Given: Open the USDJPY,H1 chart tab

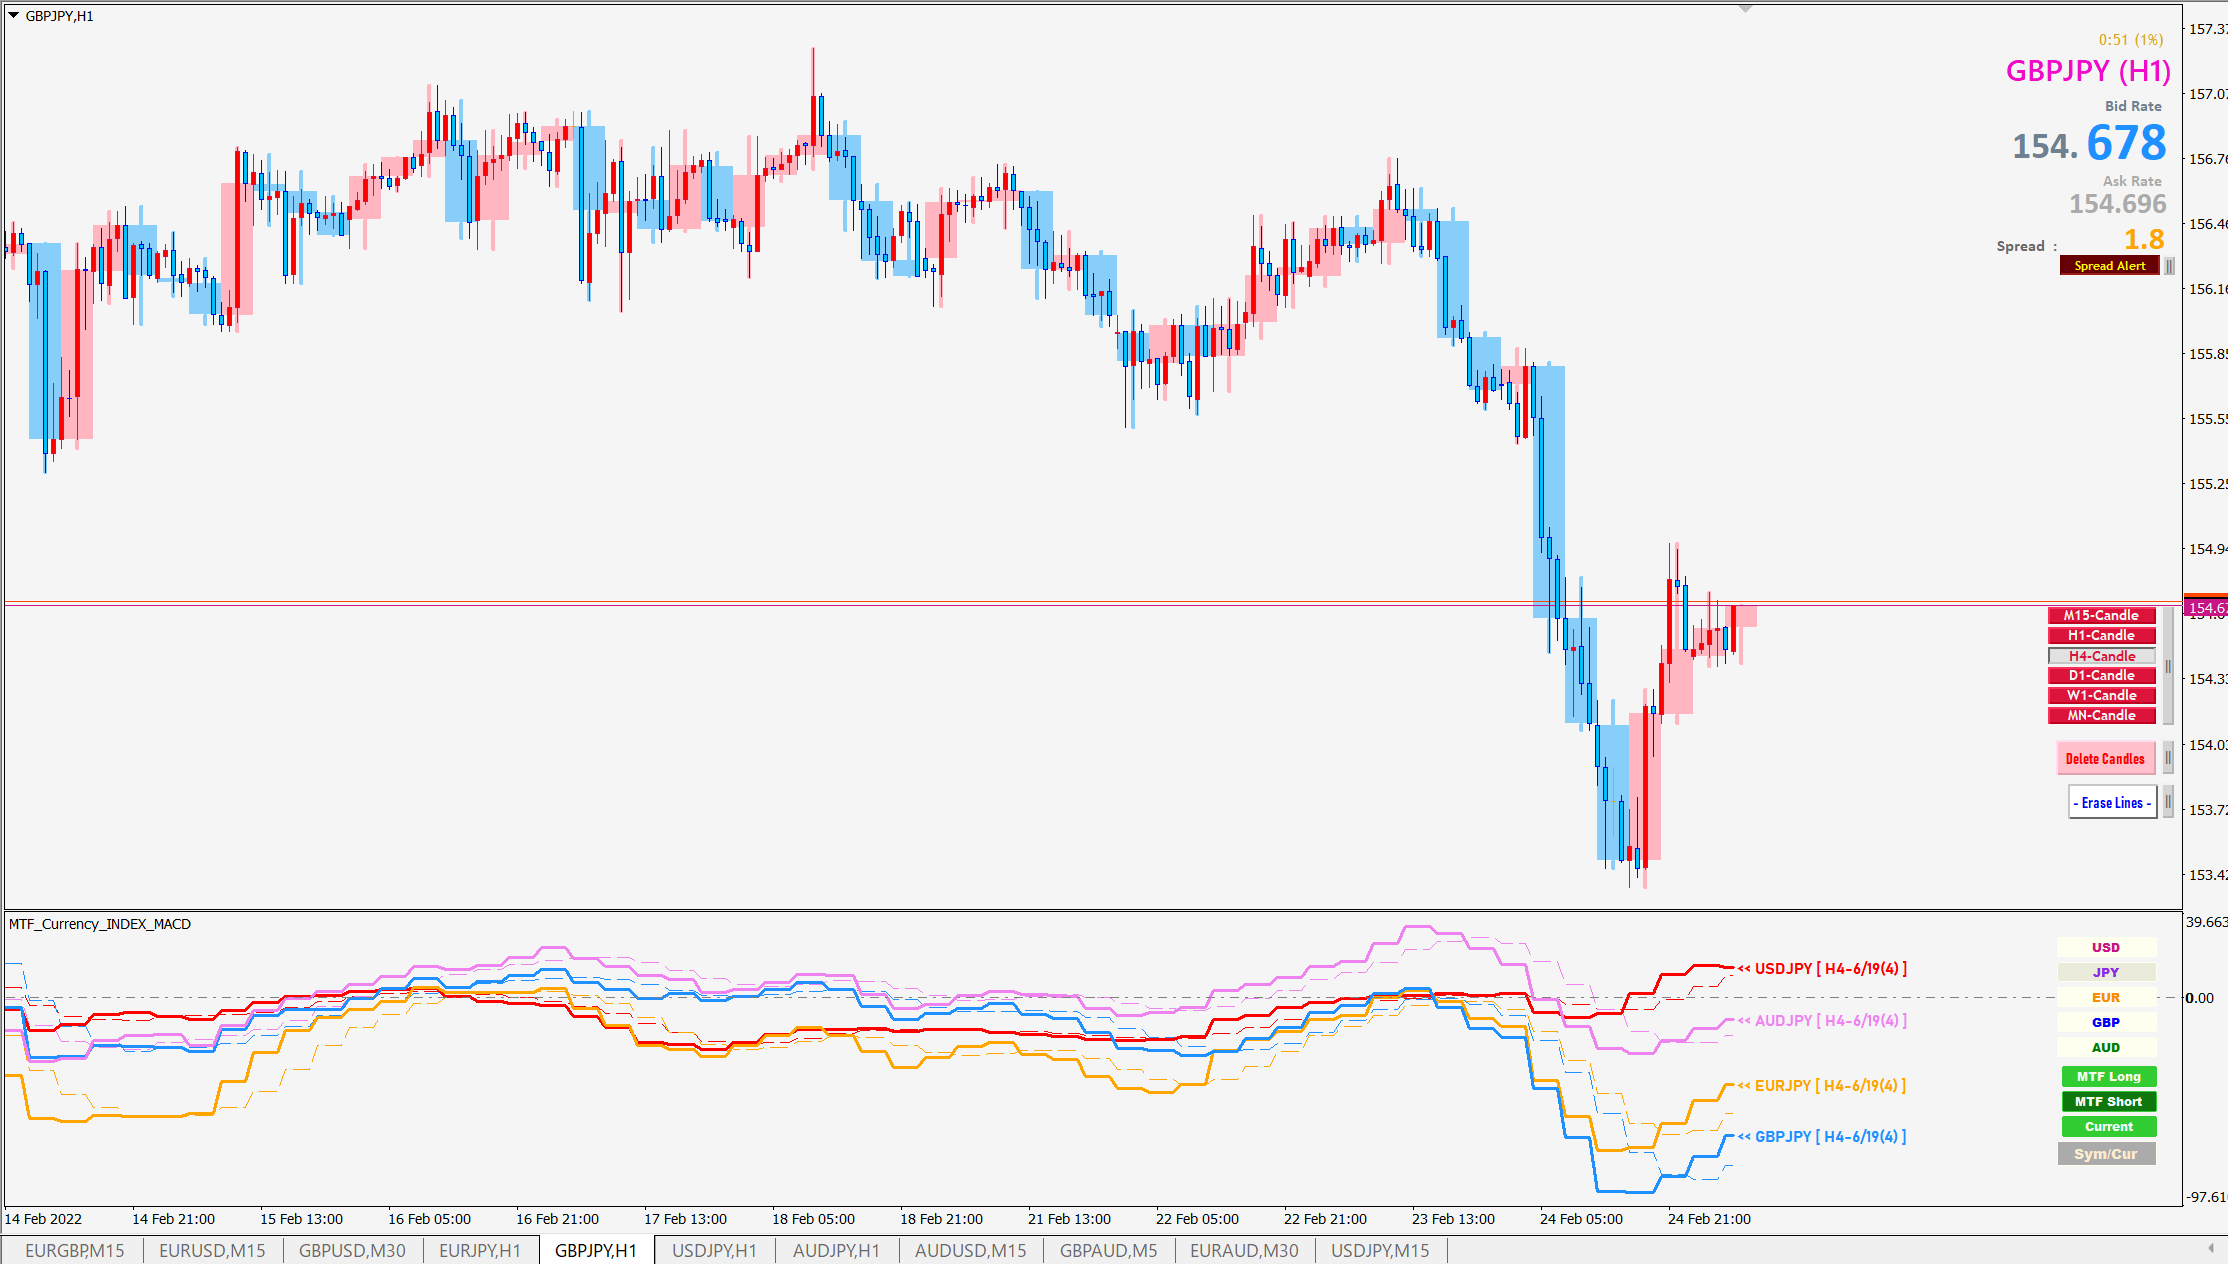Looking at the screenshot, I should [714, 1250].
